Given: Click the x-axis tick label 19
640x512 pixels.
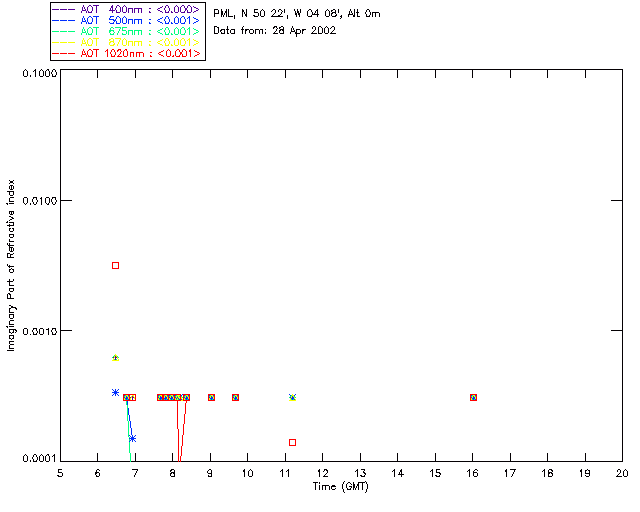Looking at the screenshot, I should [x=585, y=473].
